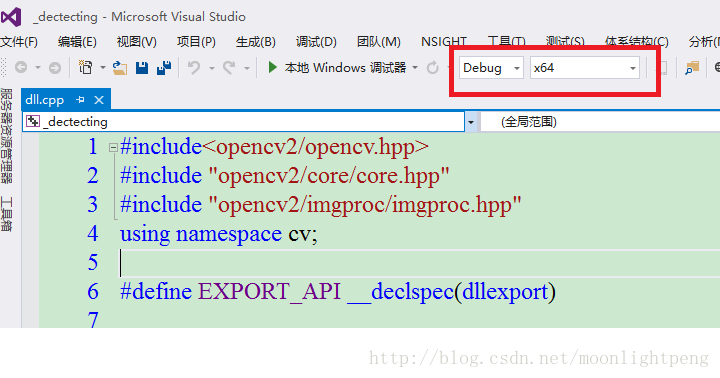Open the undo history dropdown arrow
This screenshot has width=720, height=378.
click(212, 68)
